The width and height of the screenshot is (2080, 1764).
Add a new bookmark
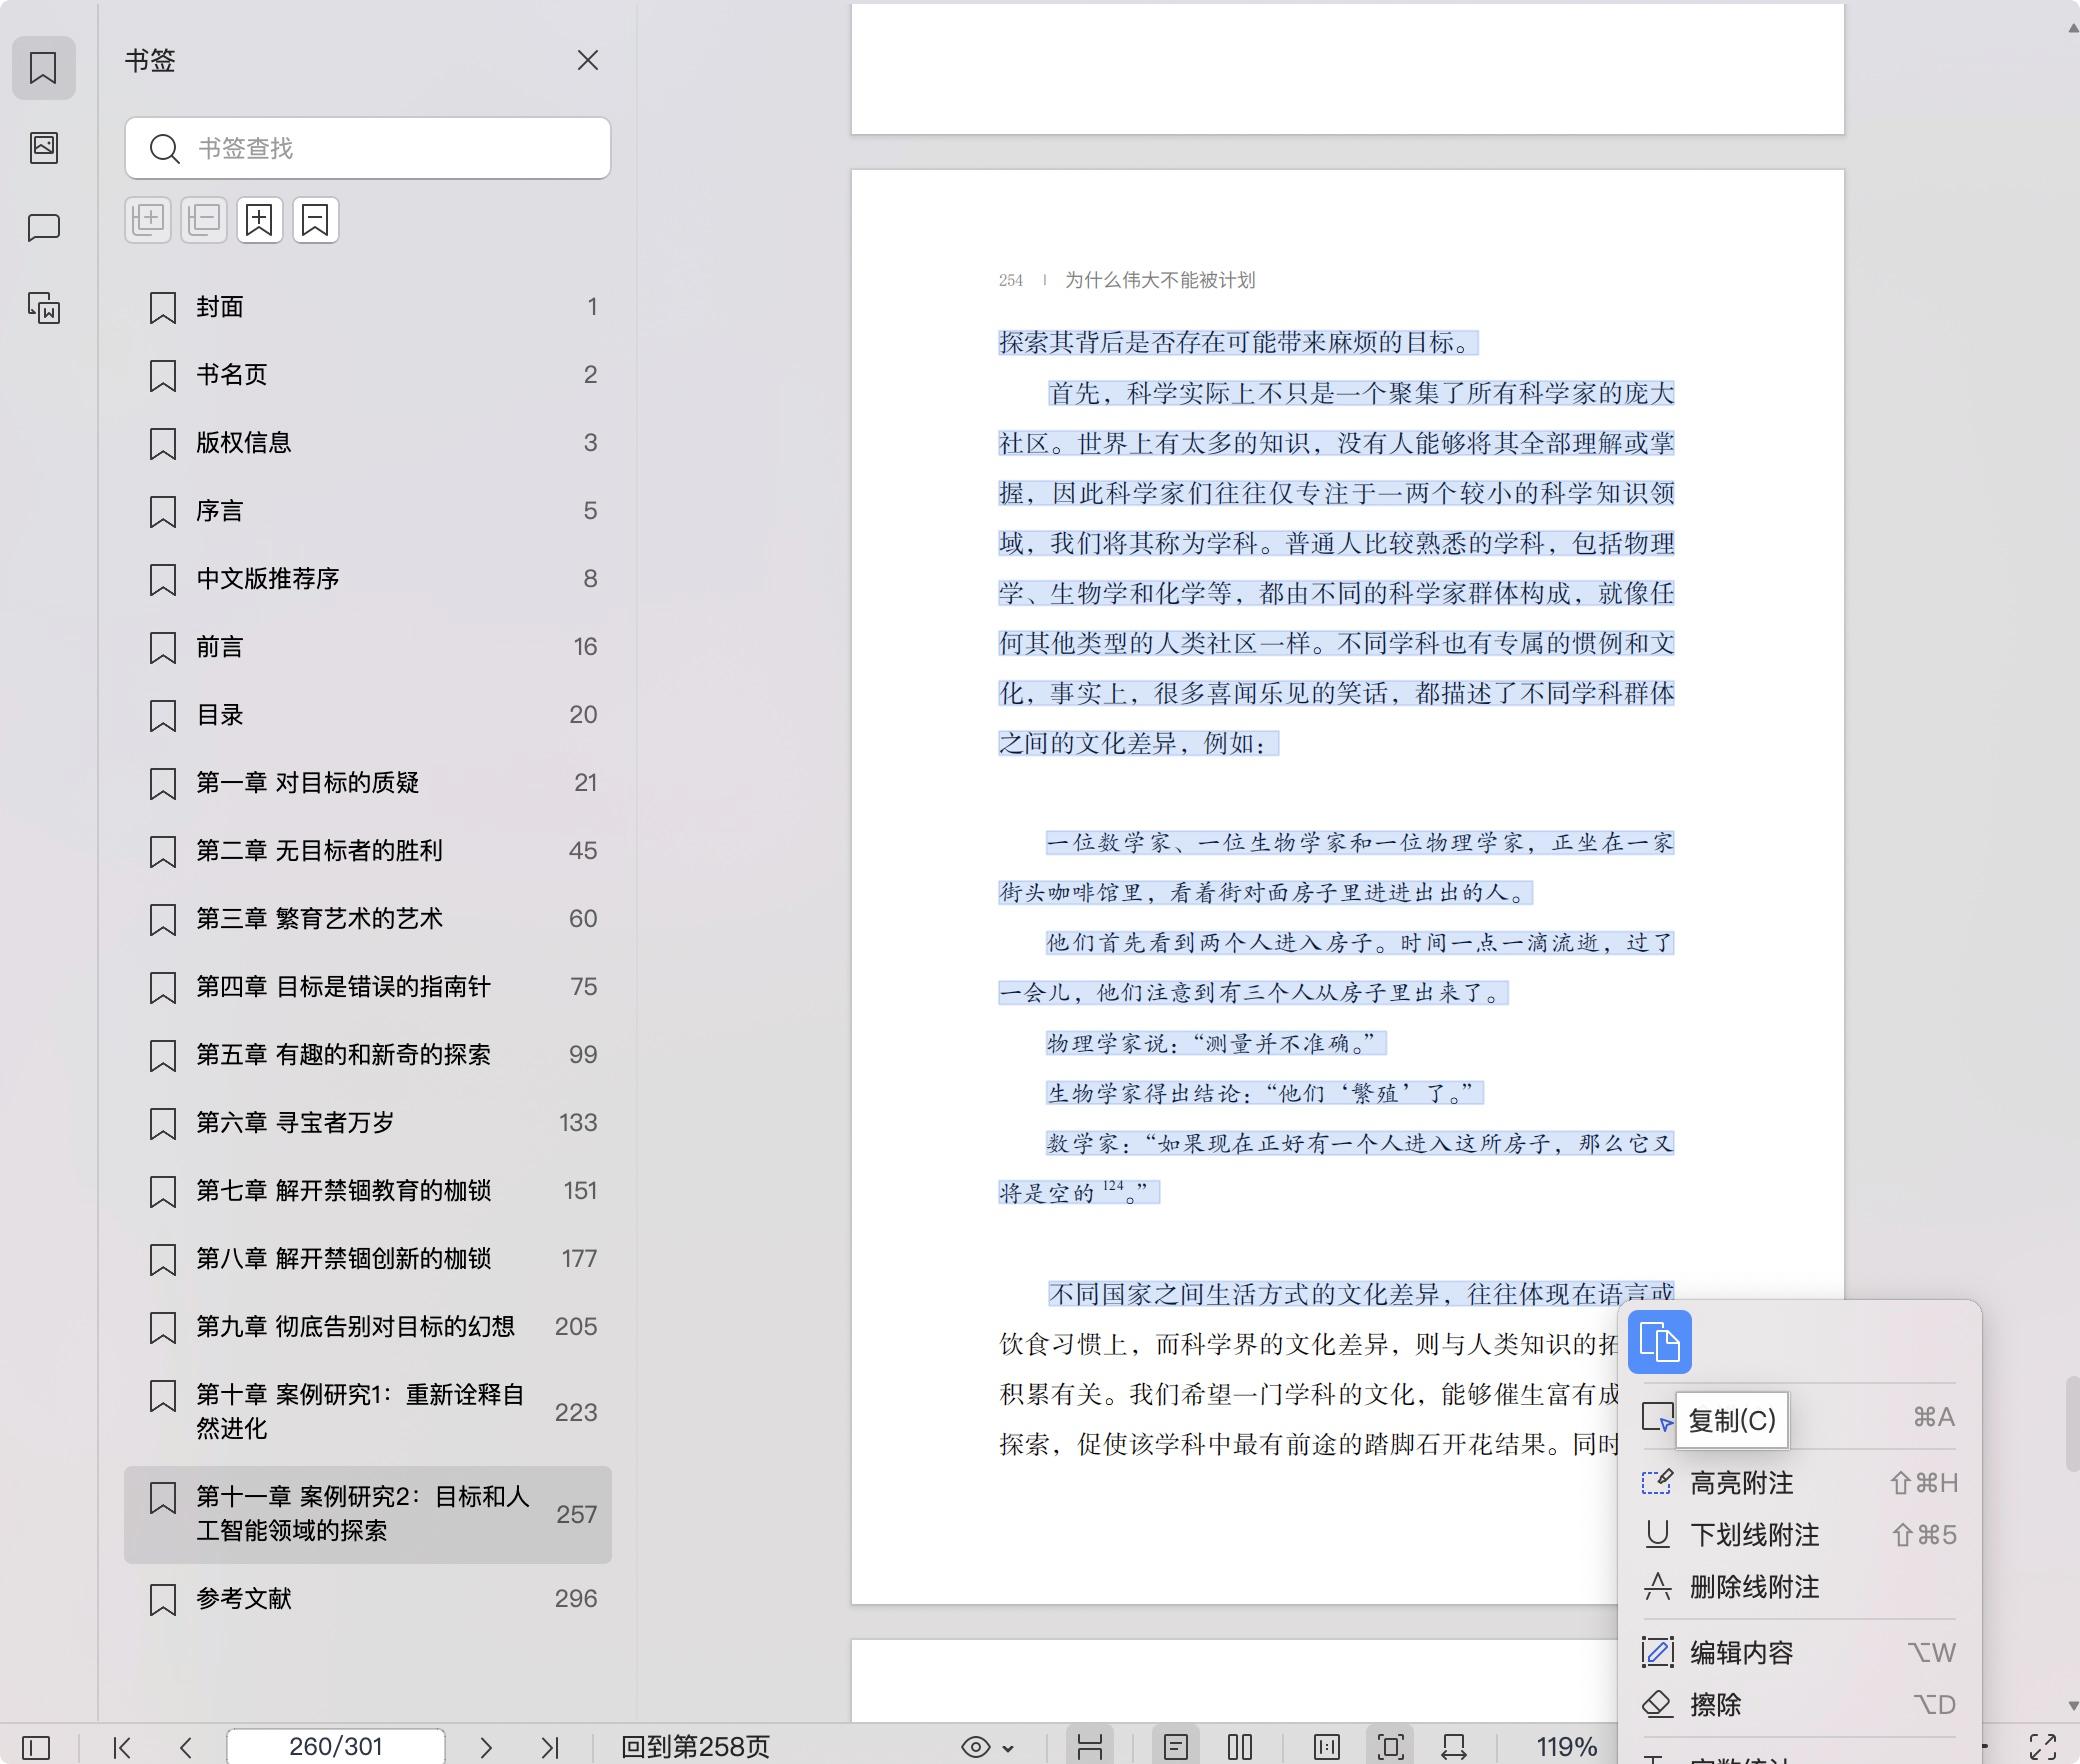(259, 220)
